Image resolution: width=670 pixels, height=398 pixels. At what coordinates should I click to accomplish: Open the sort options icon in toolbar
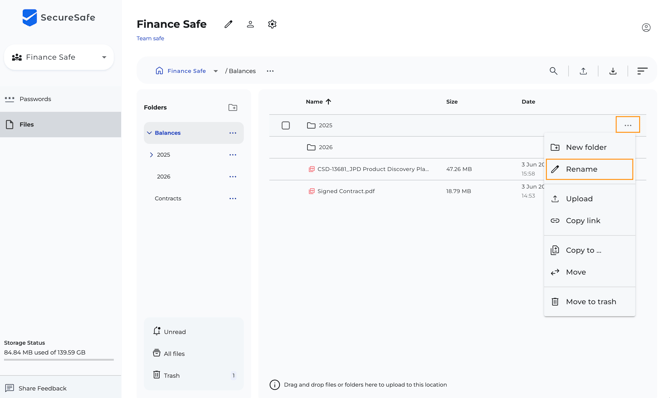click(x=642, y=71)
